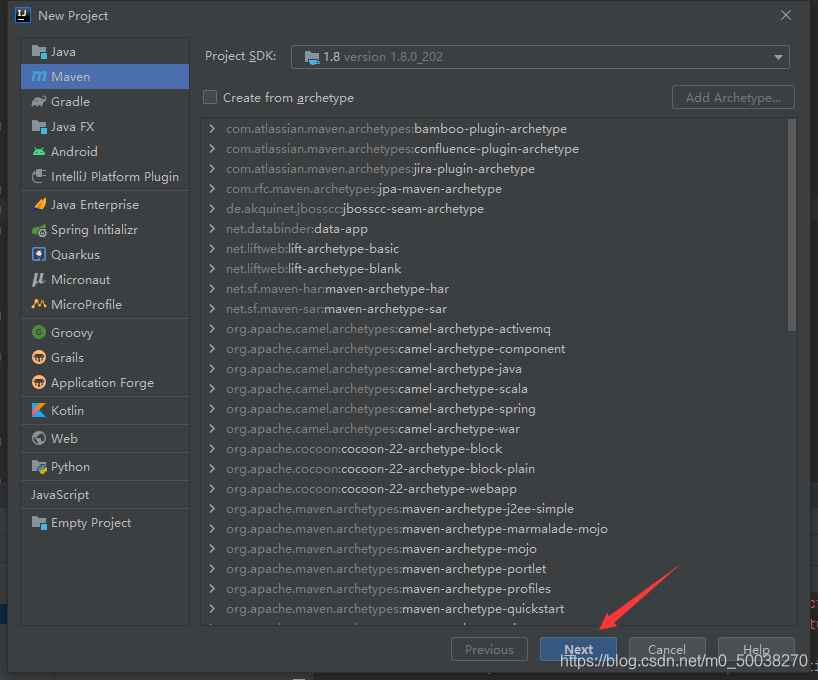Enable the Create from archetype checkbox
Image resolution: width=818 pixels, height=680 pixels.
(x=210, y=98)
